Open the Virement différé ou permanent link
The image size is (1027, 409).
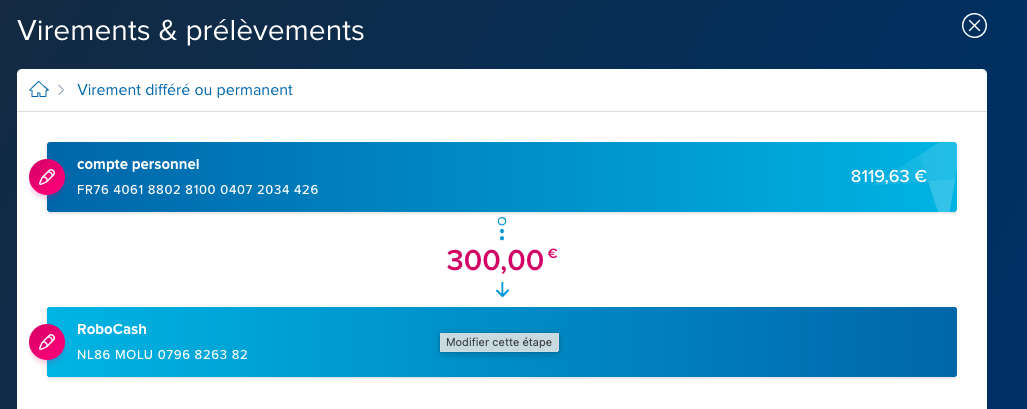click(185, 90)
